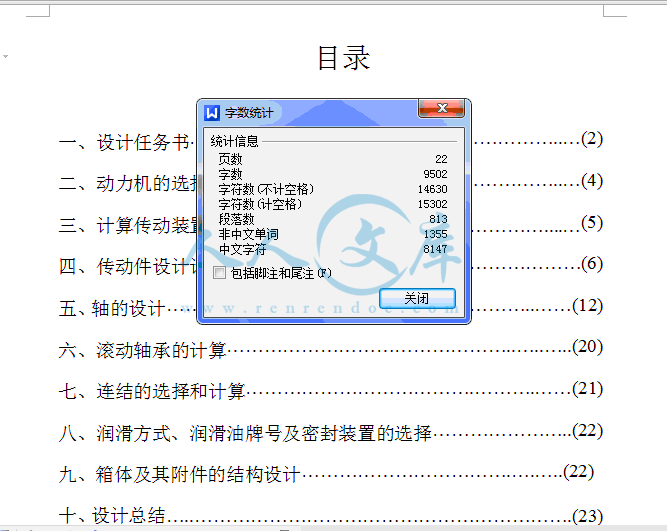
Task: Click the 关闭 button in dialog
Action: (417, 298)
